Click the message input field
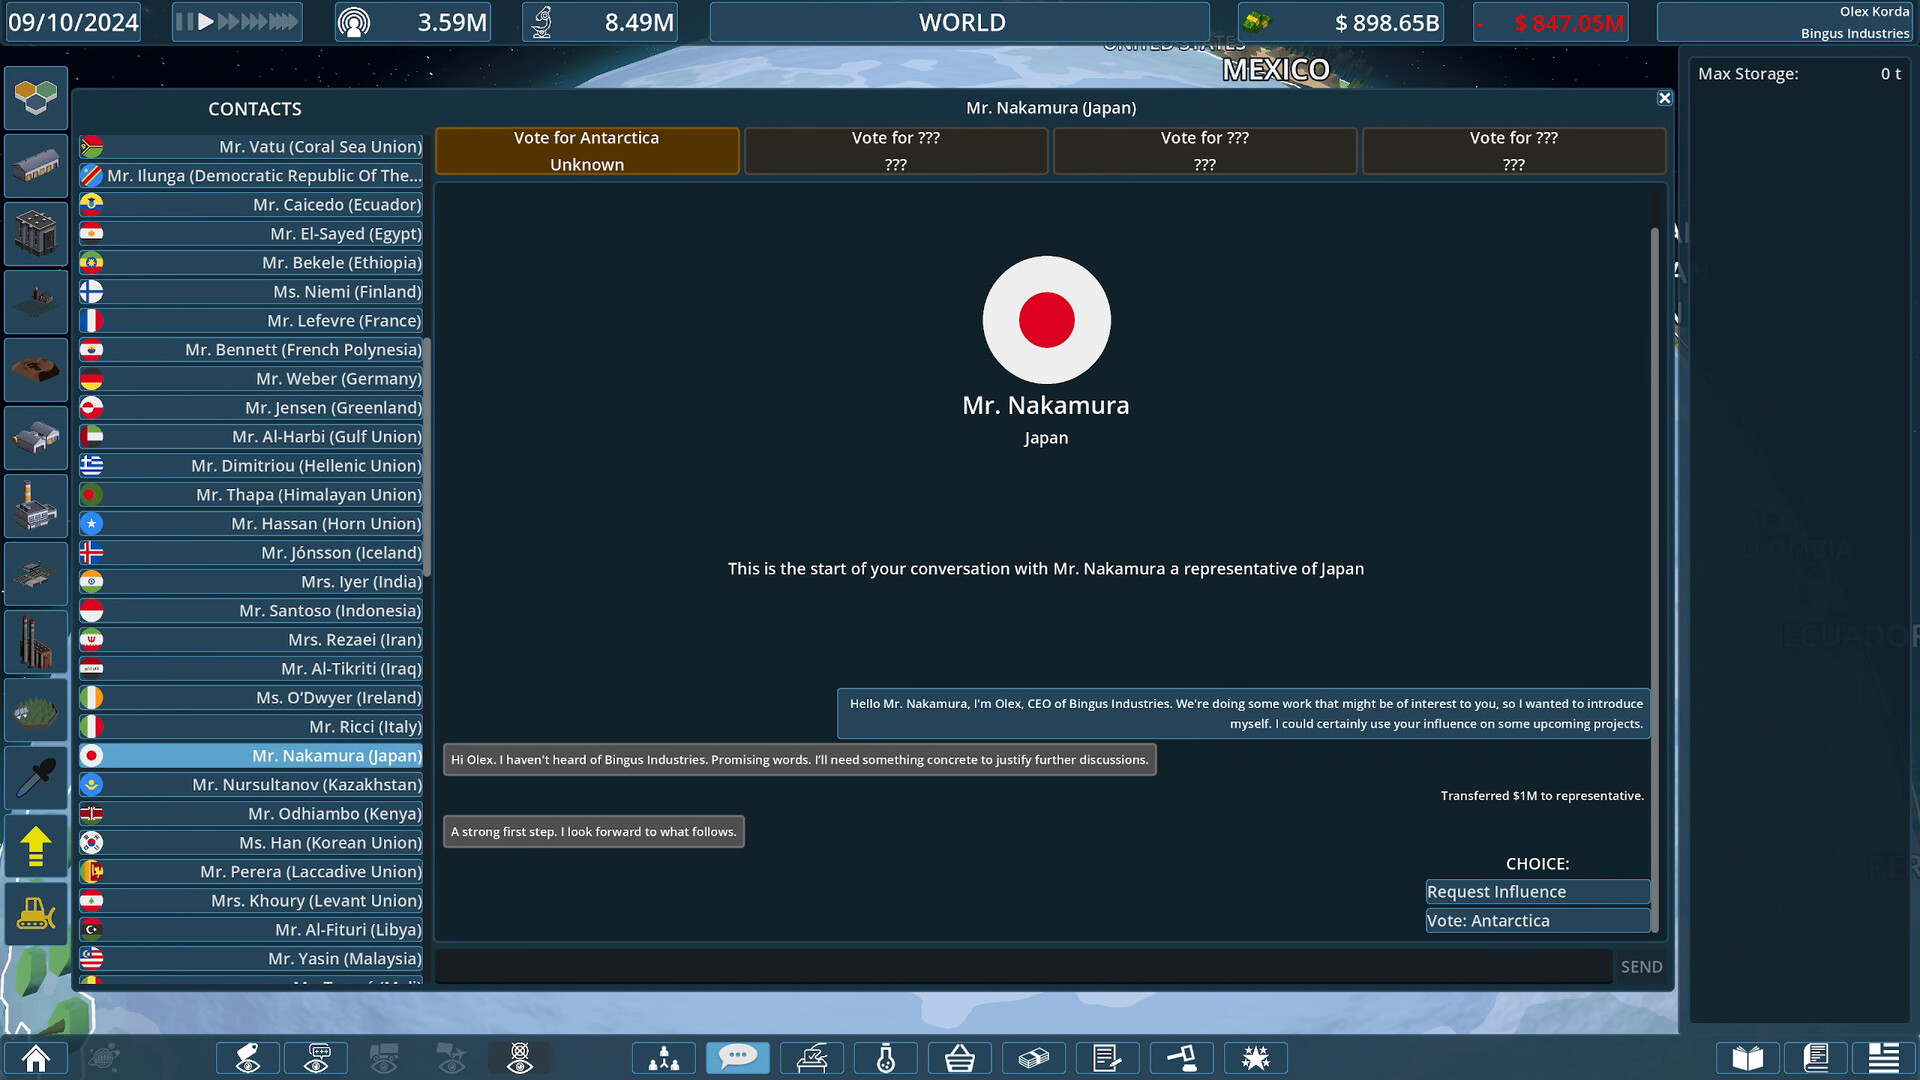The width and height of the screenshot is (1920, 1080). click(1020, 966)
